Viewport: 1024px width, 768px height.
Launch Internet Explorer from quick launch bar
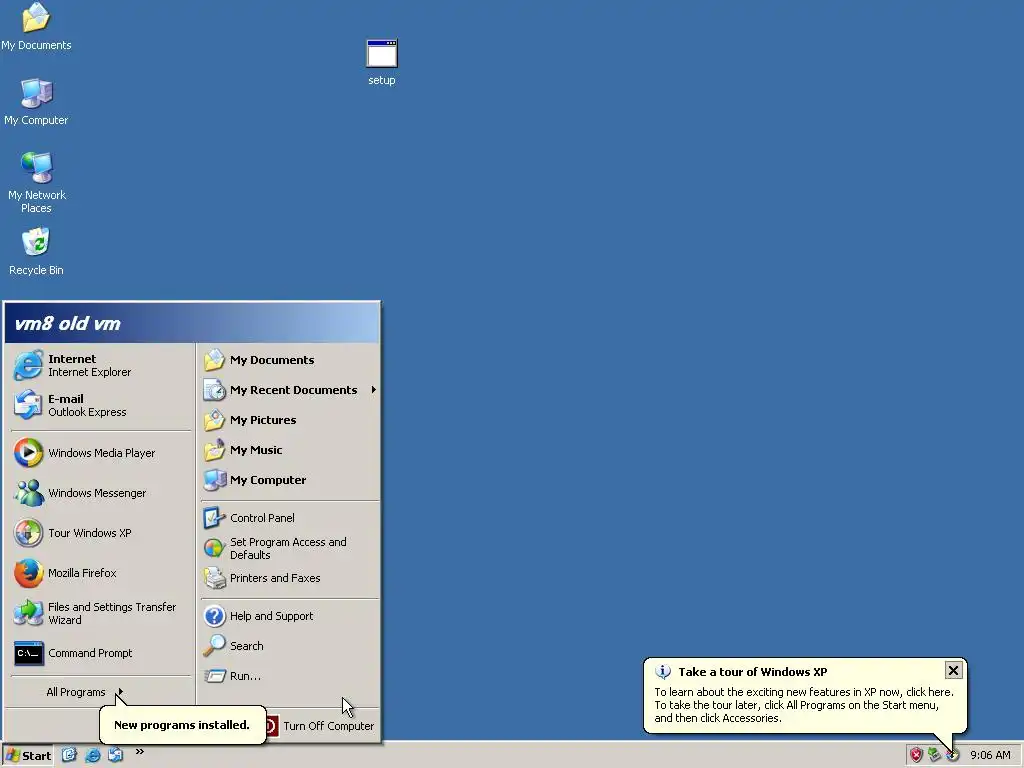(x=93, y=755)
